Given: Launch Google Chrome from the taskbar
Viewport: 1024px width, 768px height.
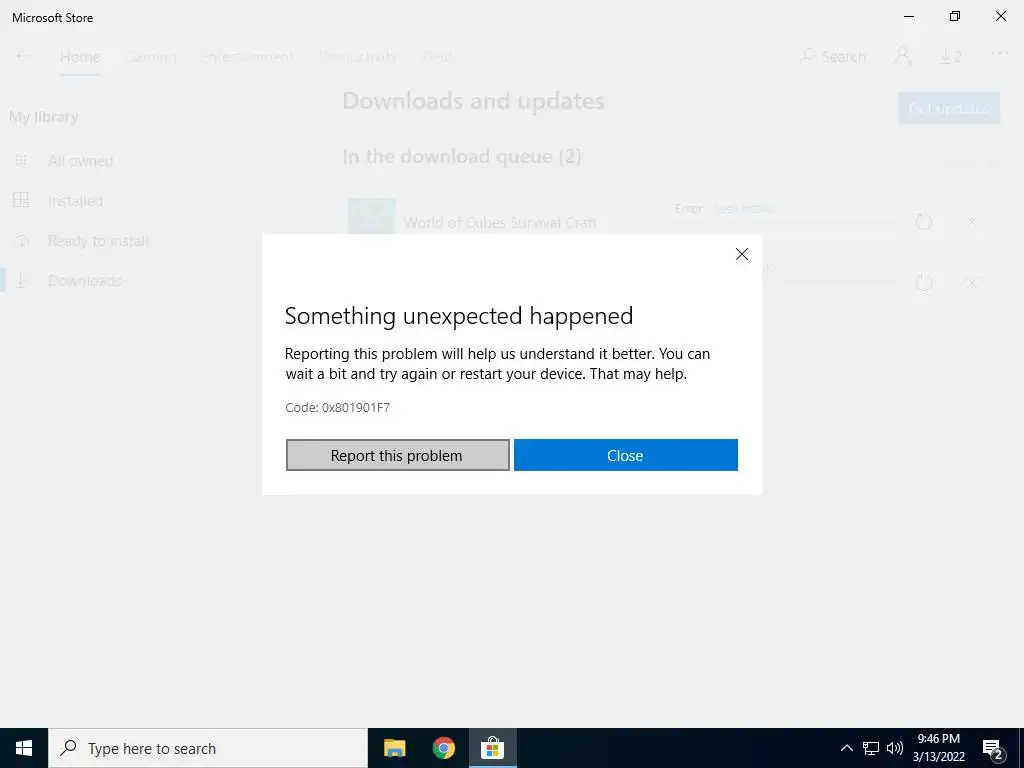Looking at the screenshot, I should (443, 748).
